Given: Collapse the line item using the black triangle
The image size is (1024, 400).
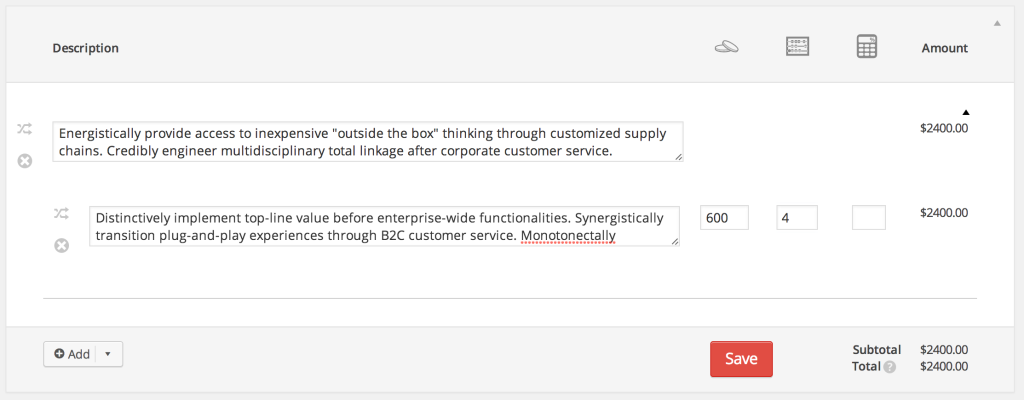Looking at the screenshot, I should click(x=965, y=112).
